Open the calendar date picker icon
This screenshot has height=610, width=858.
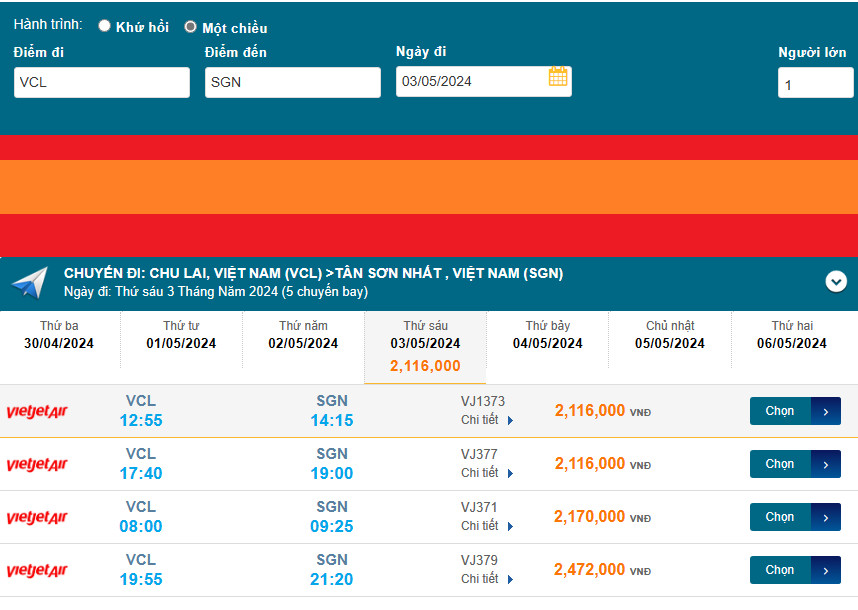pos(558,77)
